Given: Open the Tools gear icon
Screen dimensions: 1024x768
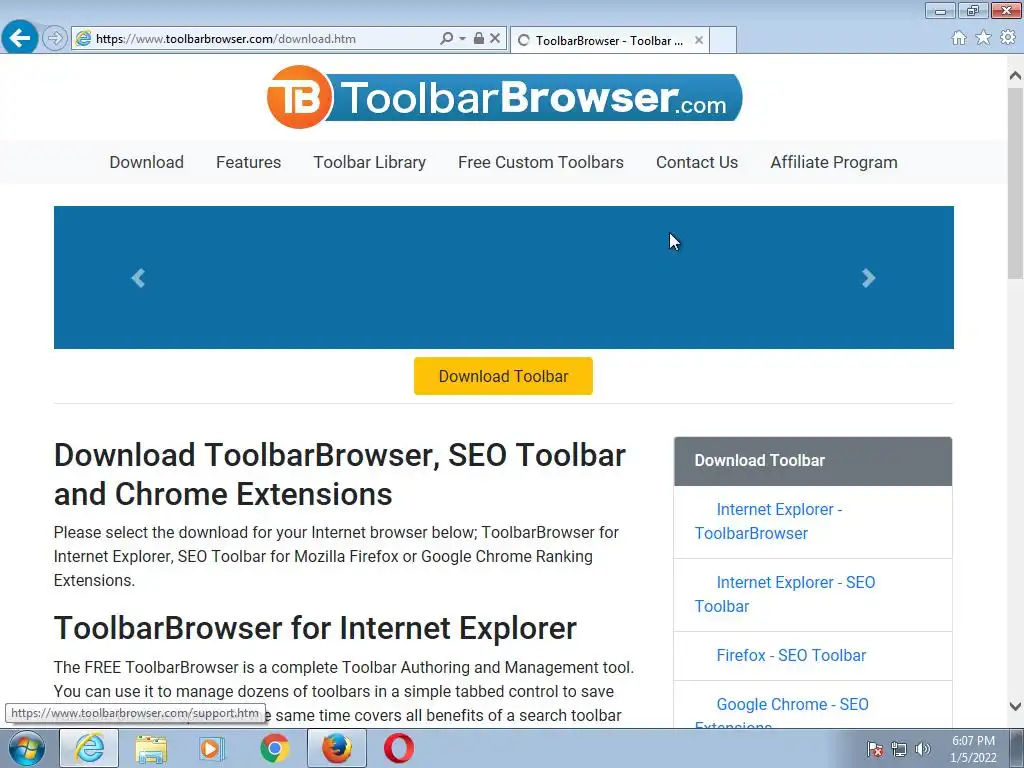Looking at the screenshot, I should (x=1008, y=38).
